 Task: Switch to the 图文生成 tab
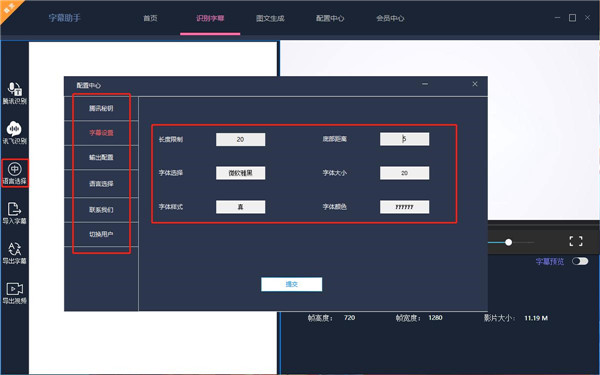(x=270, y=18)
